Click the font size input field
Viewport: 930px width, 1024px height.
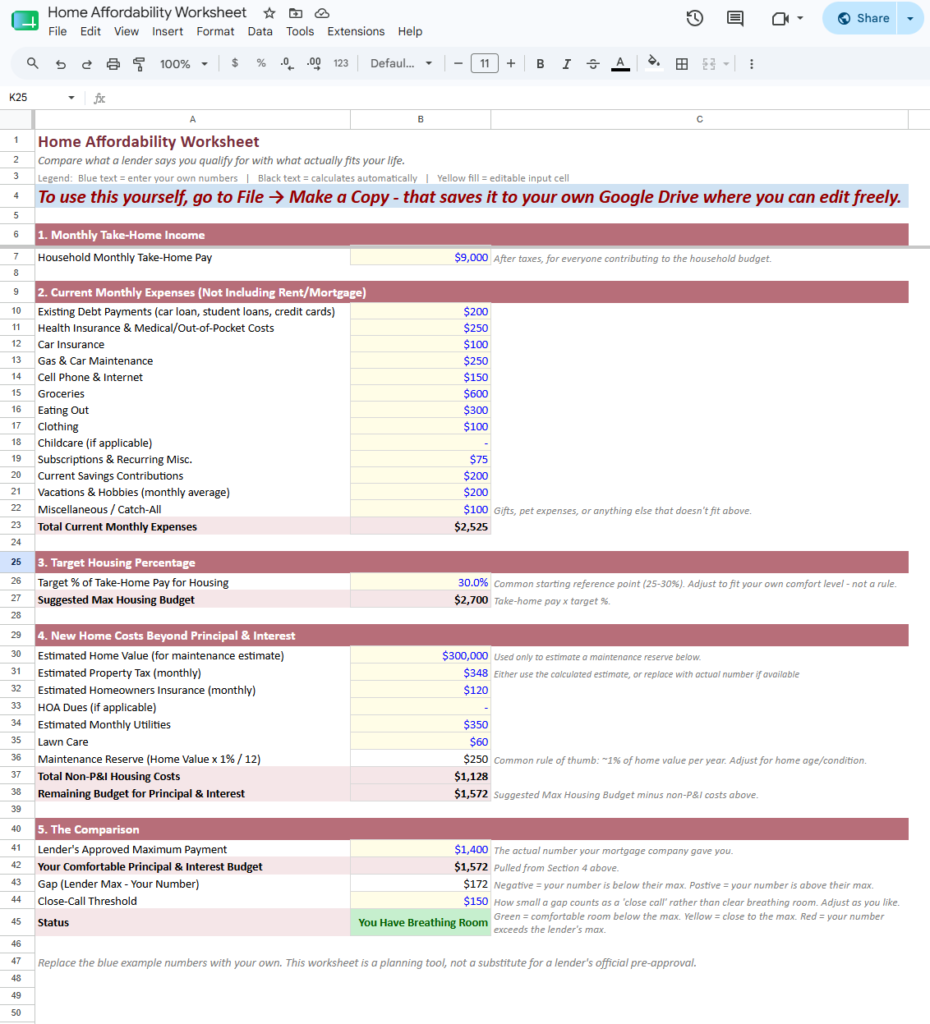(485, 63)
